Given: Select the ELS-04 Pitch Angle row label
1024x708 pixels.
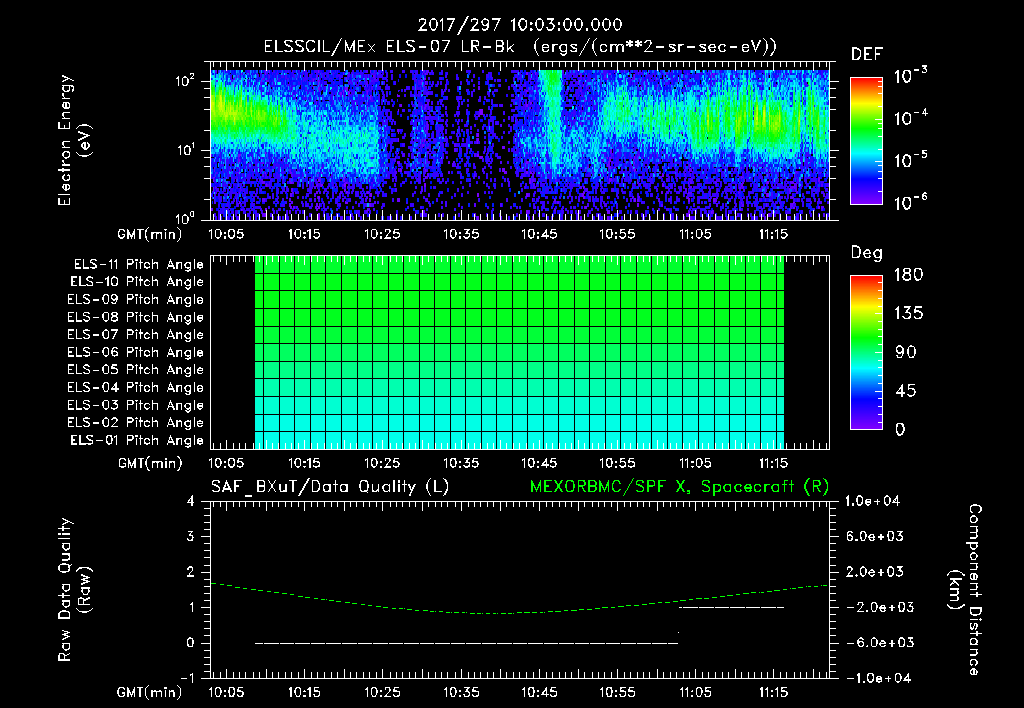Looking at the screenshot, I should pos(136,387).
